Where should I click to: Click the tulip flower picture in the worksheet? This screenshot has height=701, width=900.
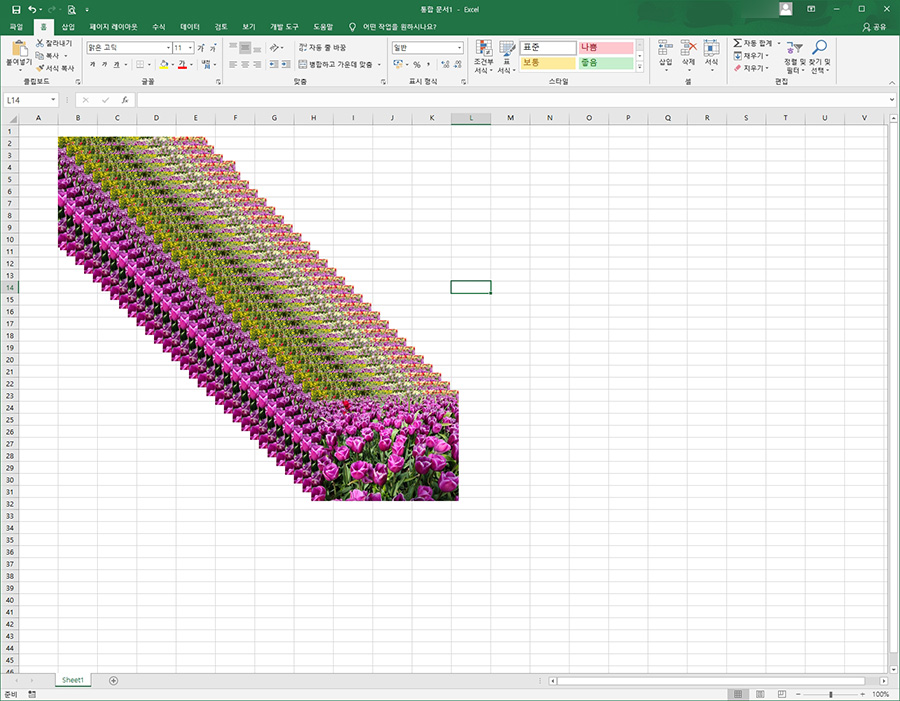click(x=258, y=319)
